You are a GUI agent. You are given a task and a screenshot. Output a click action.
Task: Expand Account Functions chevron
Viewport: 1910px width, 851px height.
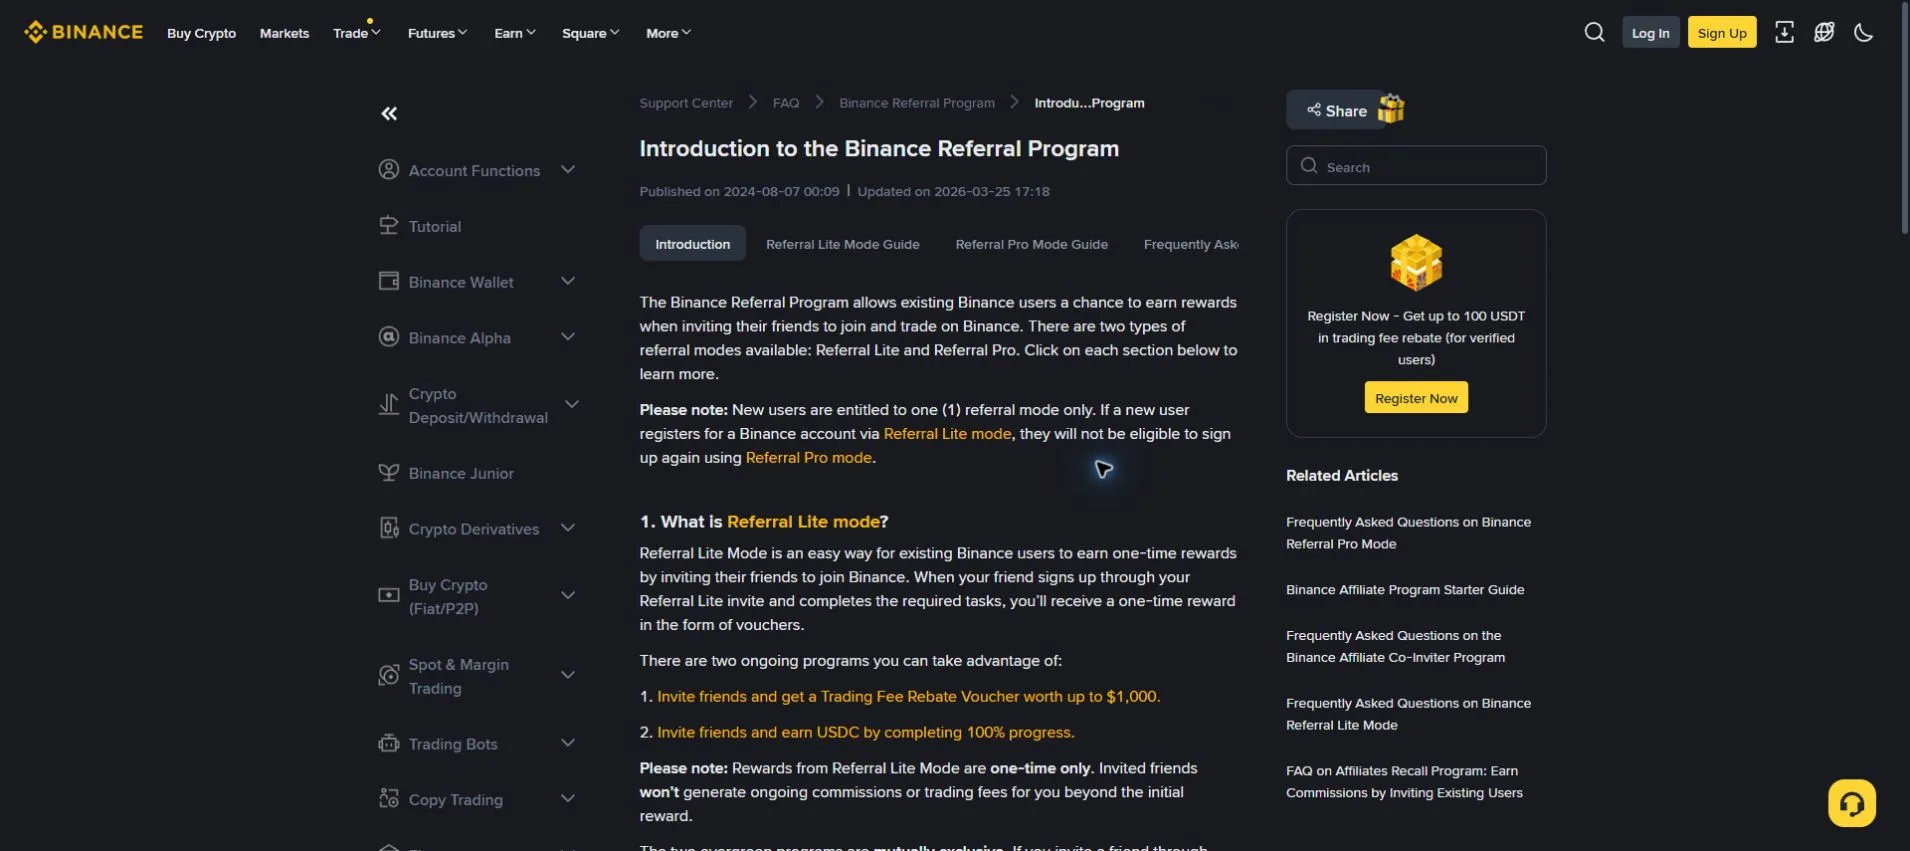pyautogui.click(x=568, y=170)
